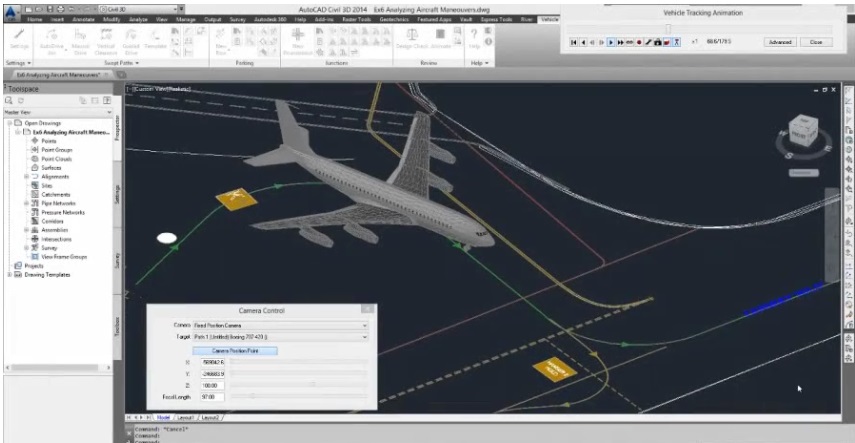Viewport: 855px width, 443px height.
Task: Open the Output ribbon tab
Action: coord(213,19)
